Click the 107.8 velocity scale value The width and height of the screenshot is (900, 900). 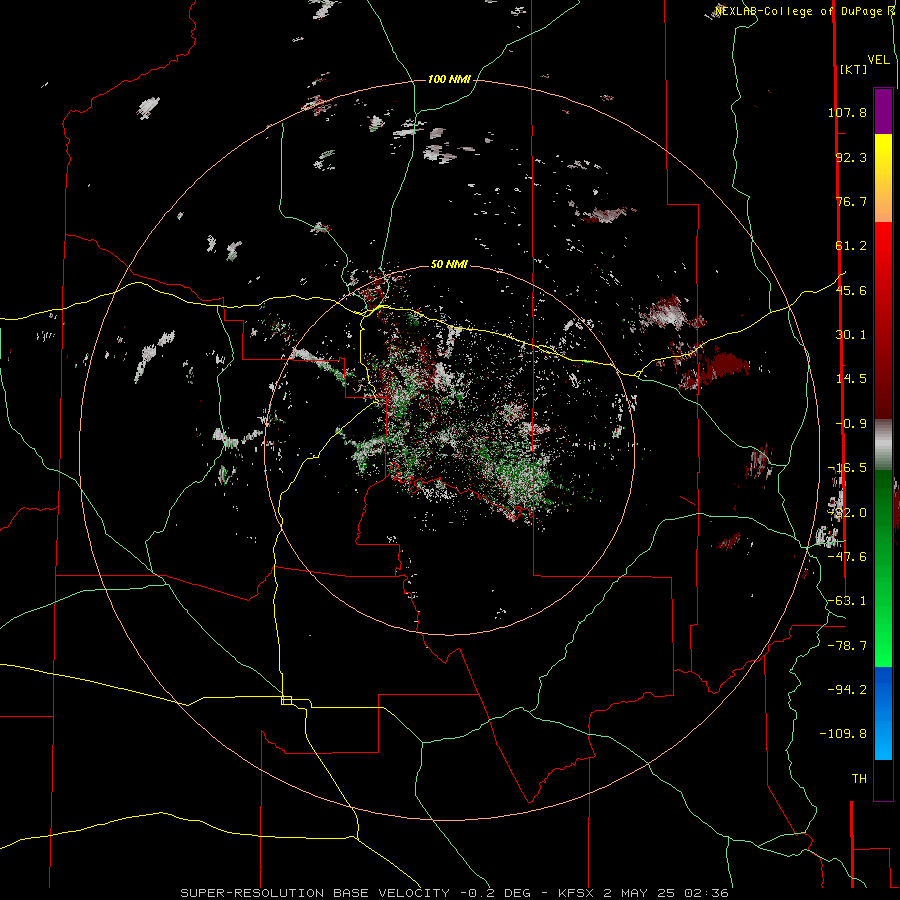click(x=847, y=112)
